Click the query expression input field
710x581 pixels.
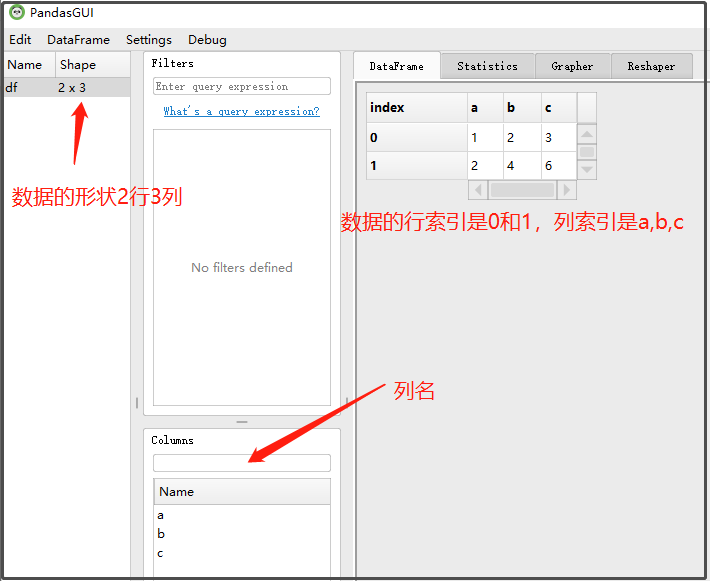pyautogui.click(x=242, y=86)
